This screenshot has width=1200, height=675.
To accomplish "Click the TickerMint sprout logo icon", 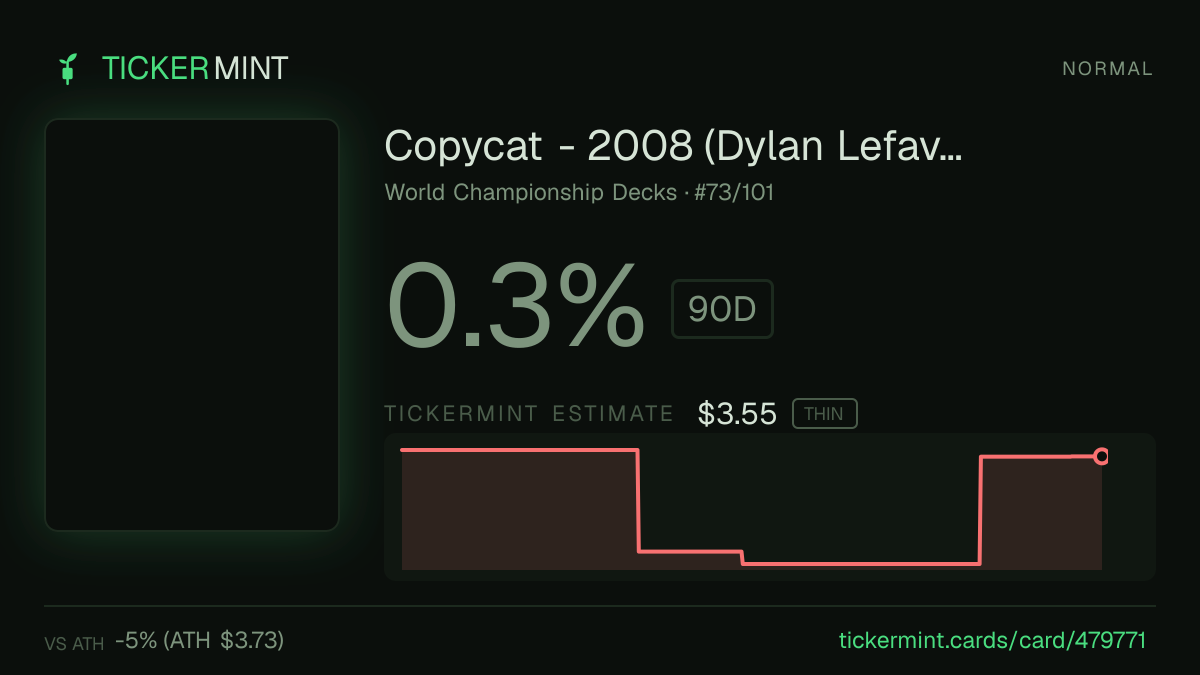I will pyautogui.click(x=67, y=69).
